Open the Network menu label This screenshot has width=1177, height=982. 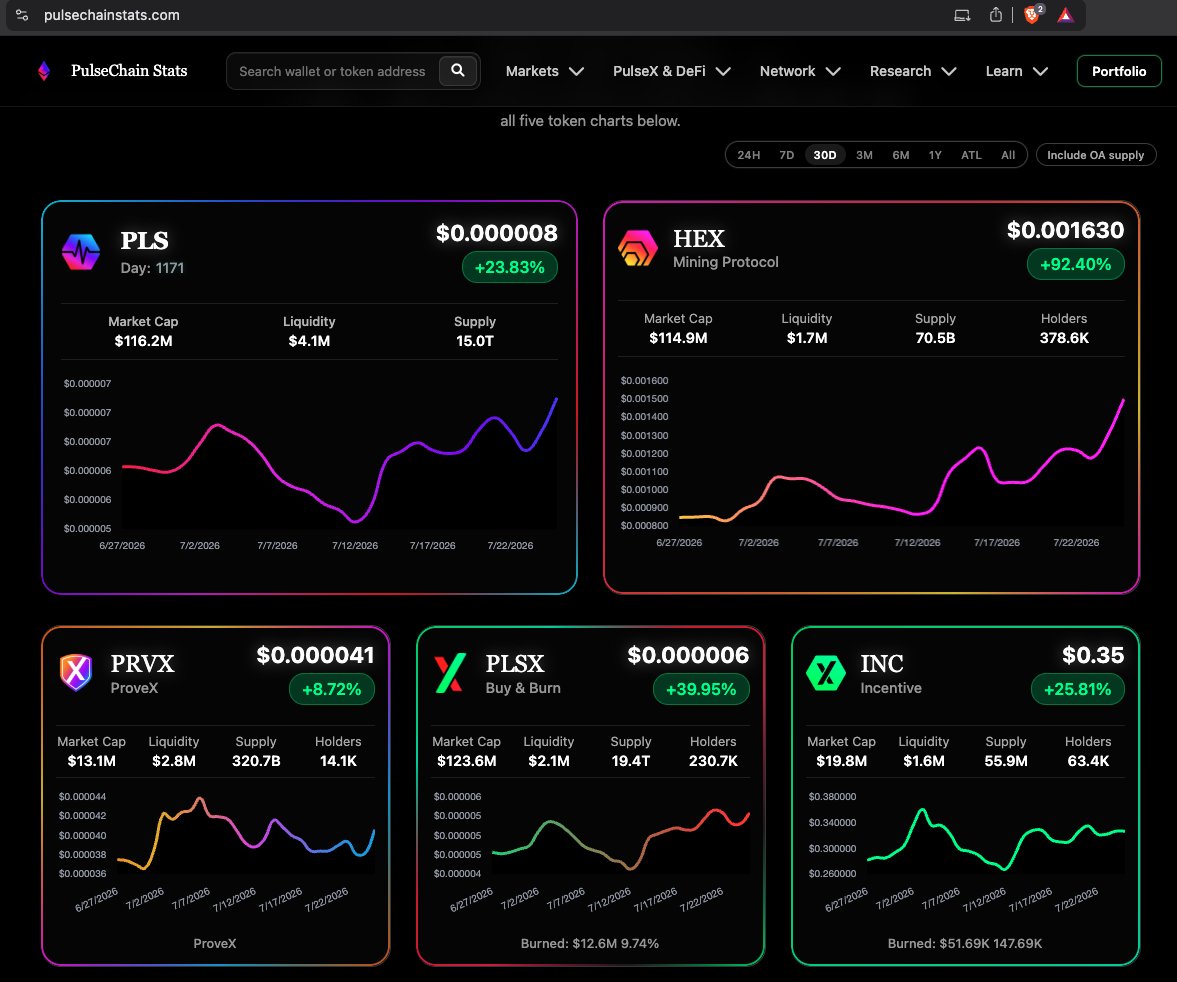[x=787, y=71]
